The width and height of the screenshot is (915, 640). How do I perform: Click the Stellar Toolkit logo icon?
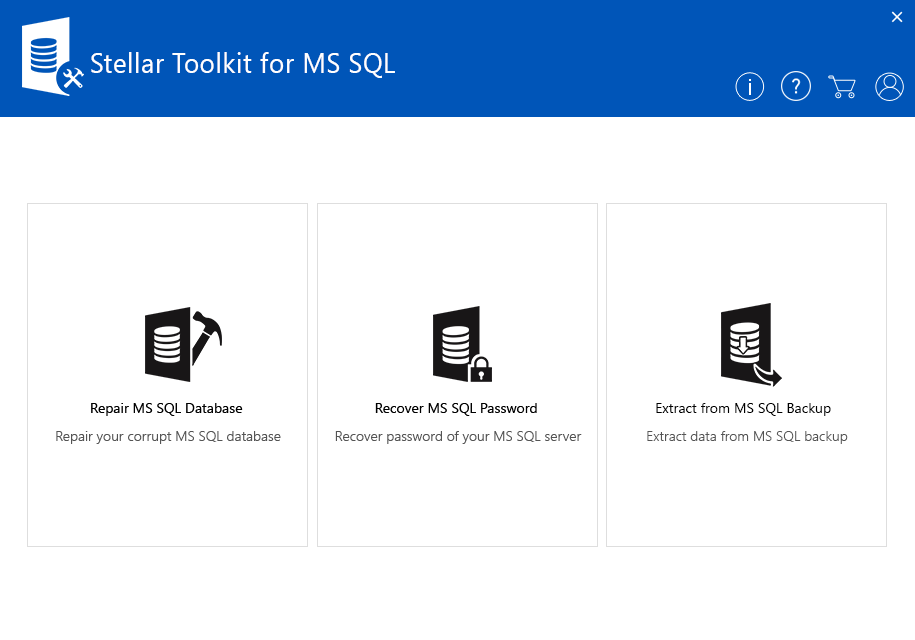point(53,57)
